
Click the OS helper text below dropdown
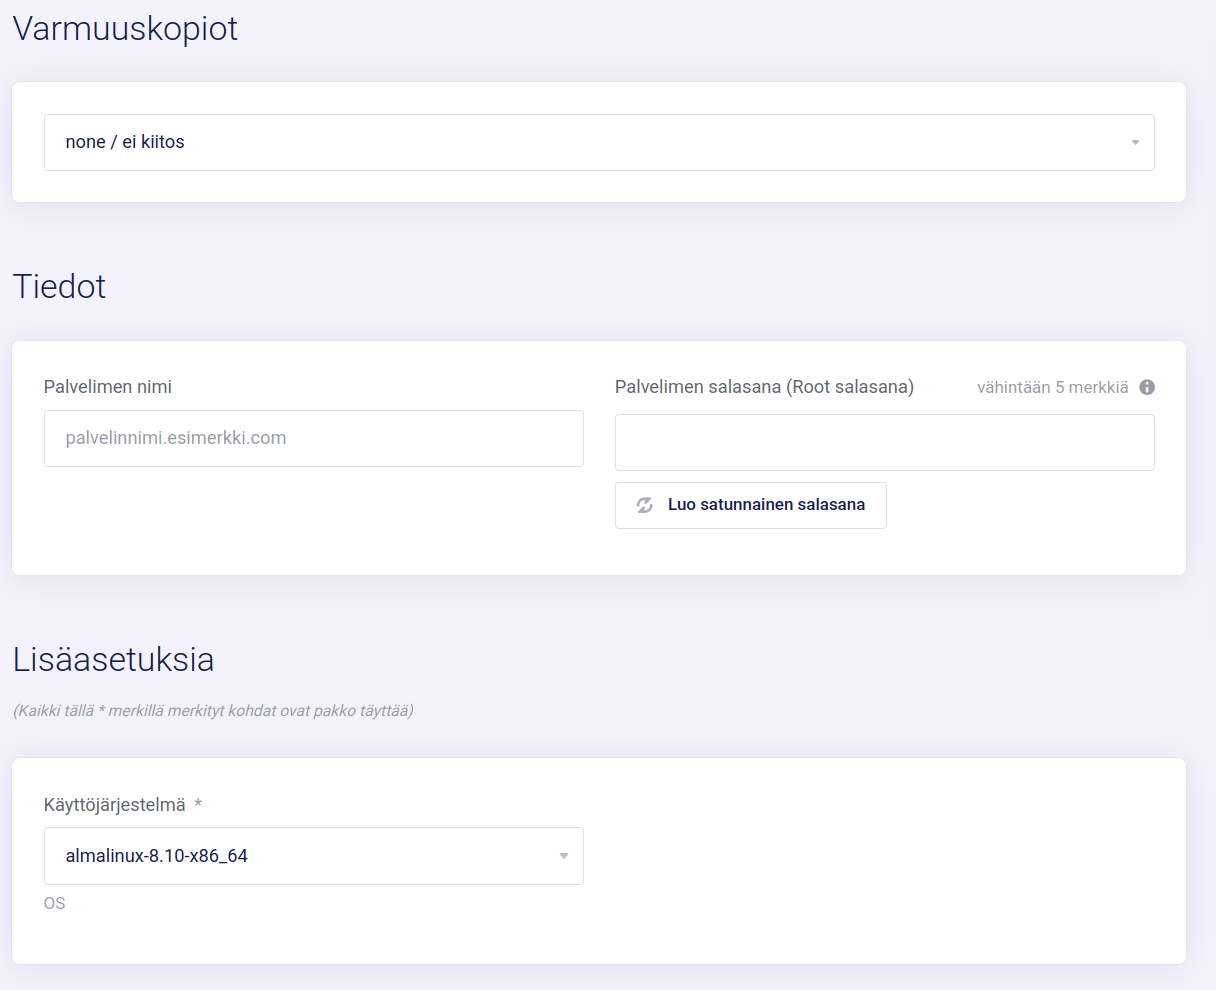click(x=55, y=903)
